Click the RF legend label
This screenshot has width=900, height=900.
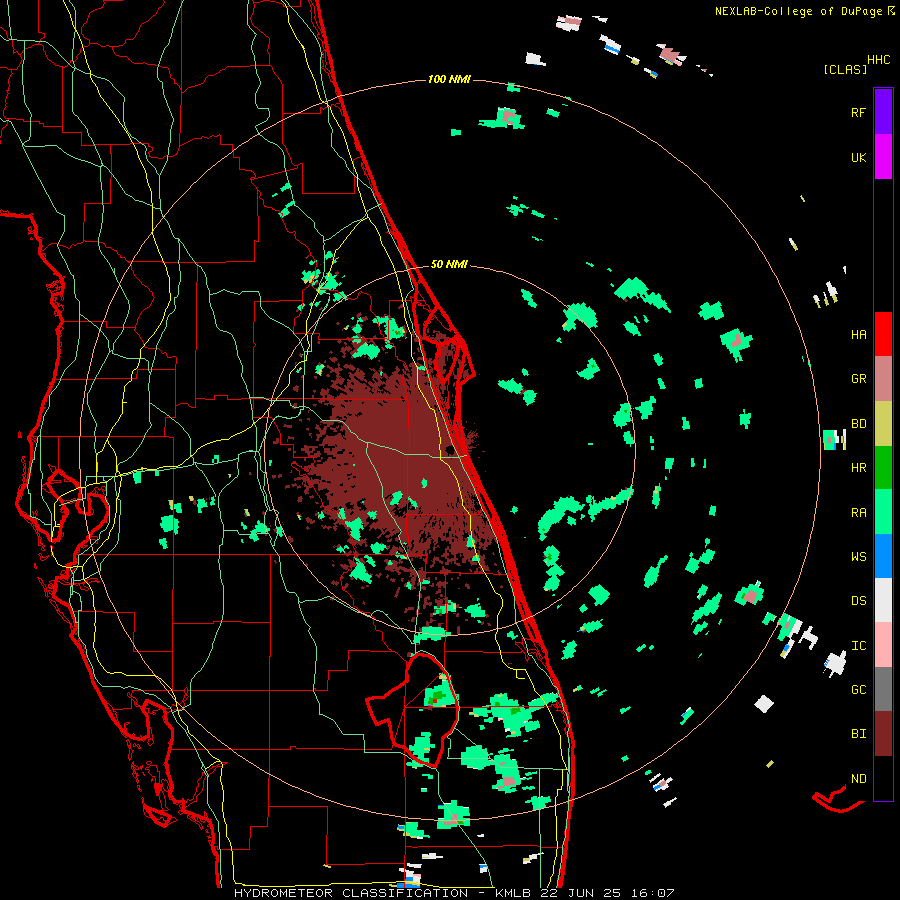[858, 112]
